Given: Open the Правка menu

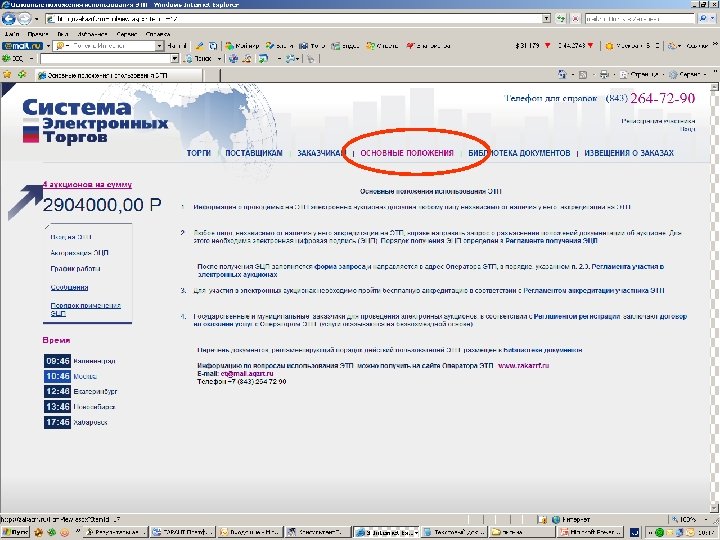Looking at the screenshot, I should [x=38, y=34].
